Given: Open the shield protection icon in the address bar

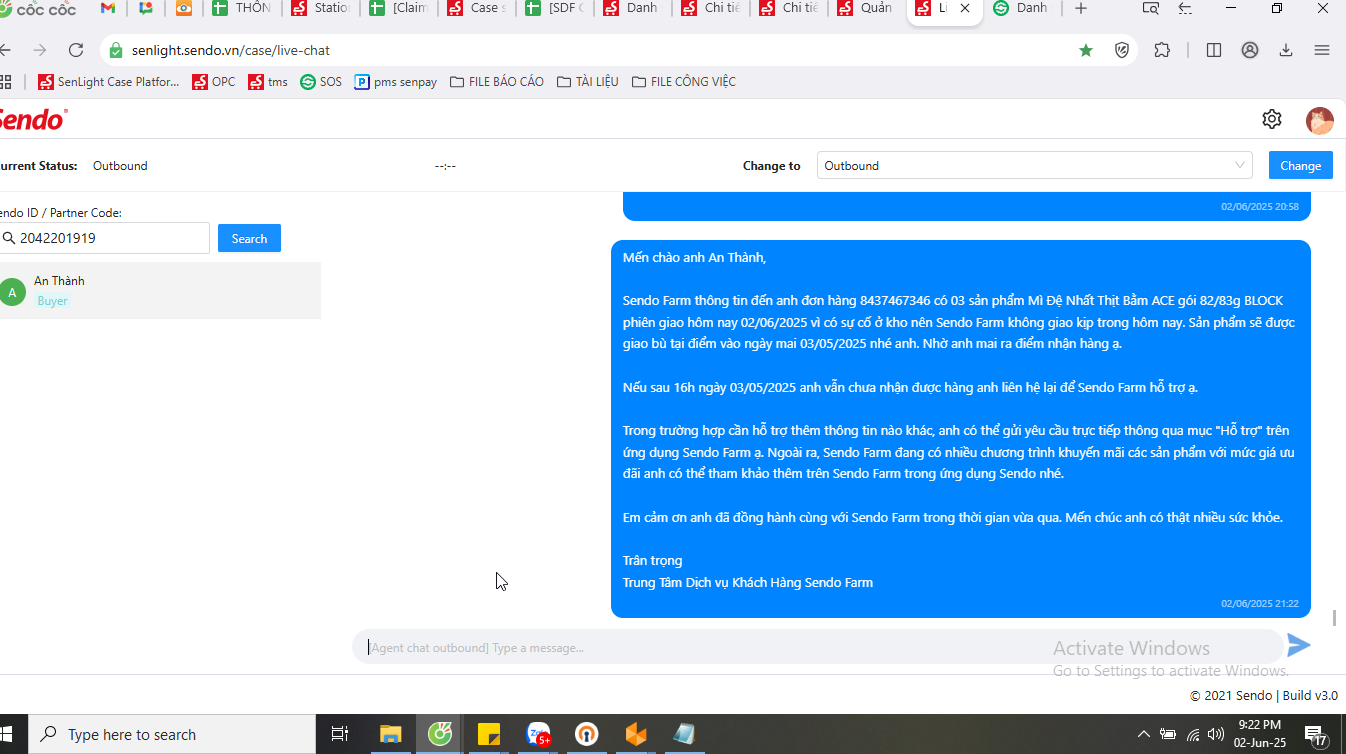Looking at the screenshot, I should pyautogui.click(x=1122, y=50).
